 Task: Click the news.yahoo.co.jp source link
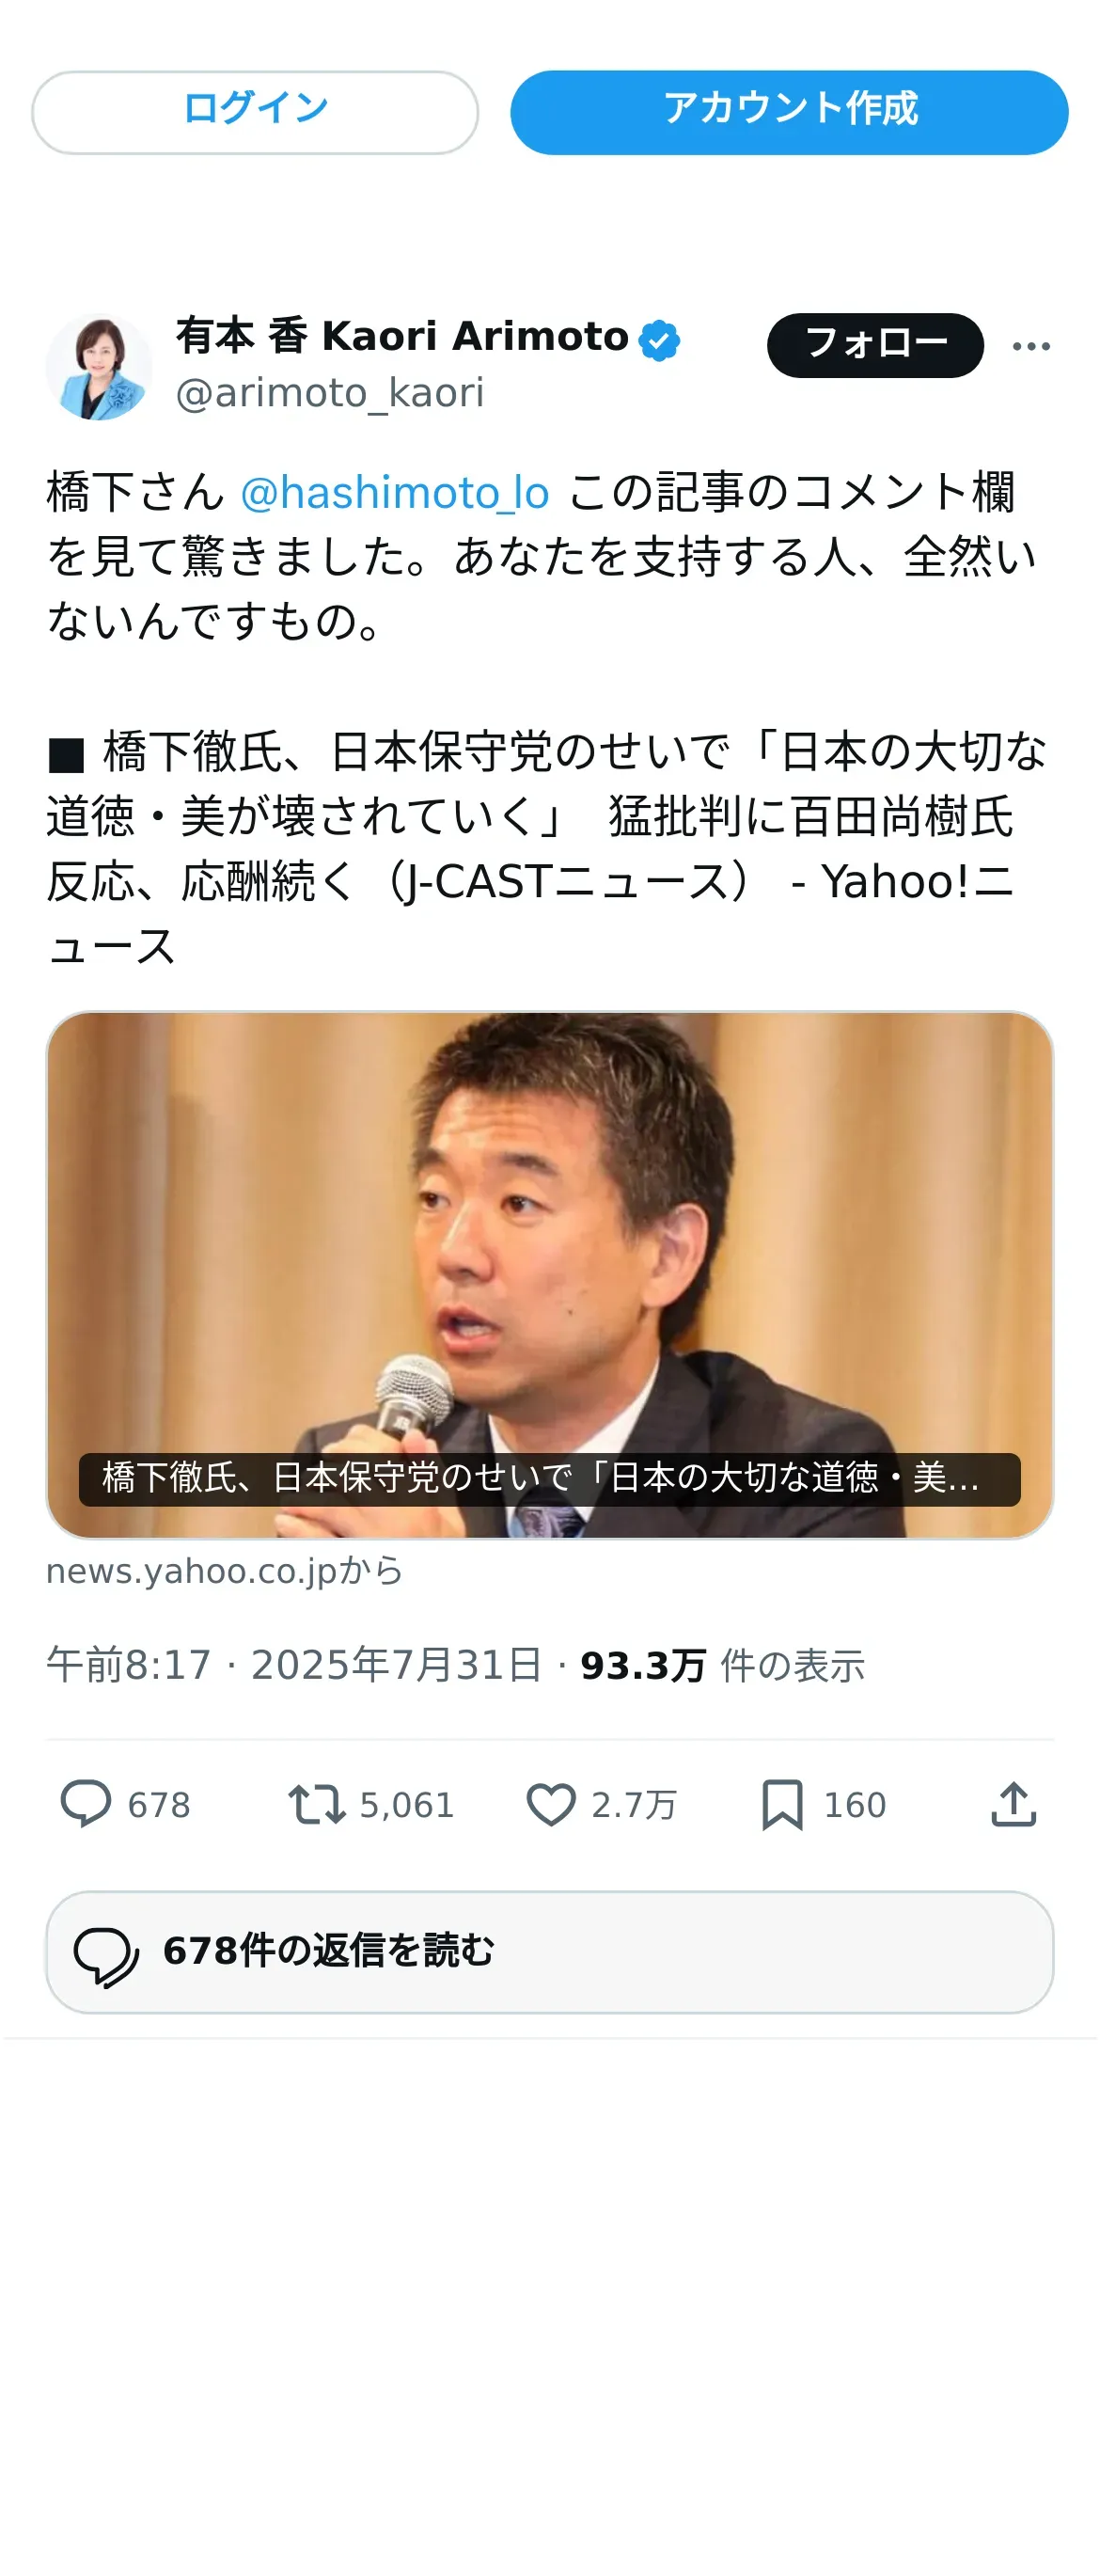click(x=225, y=1571)
